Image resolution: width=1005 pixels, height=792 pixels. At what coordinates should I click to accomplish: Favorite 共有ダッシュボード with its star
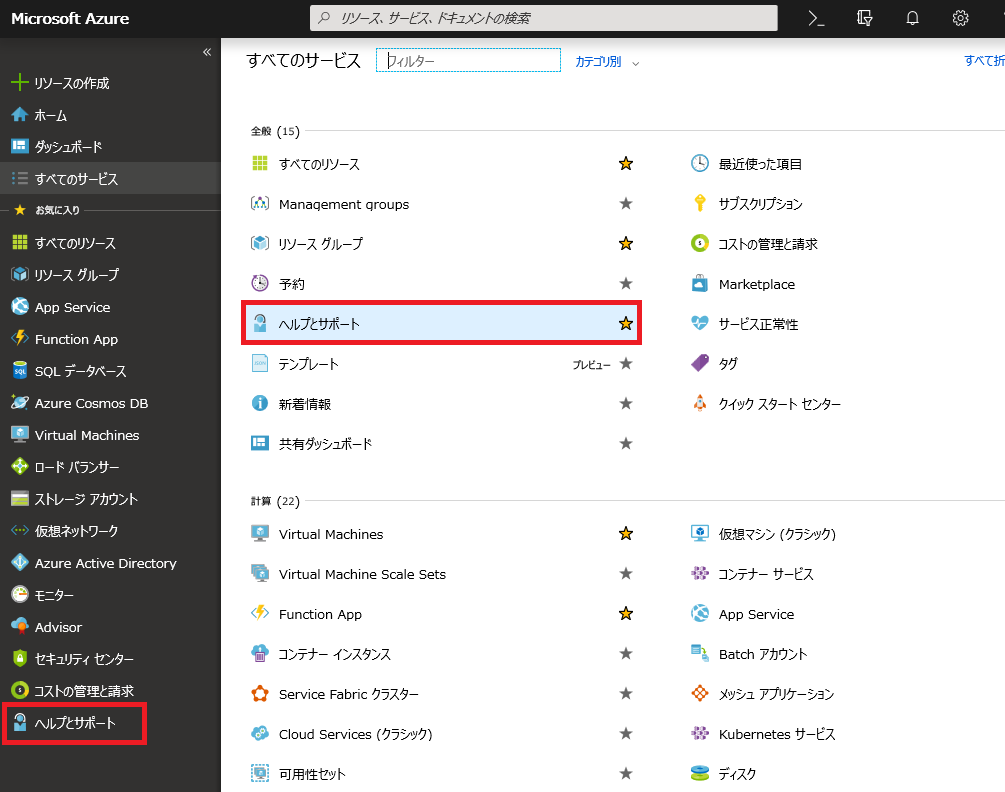626,443
